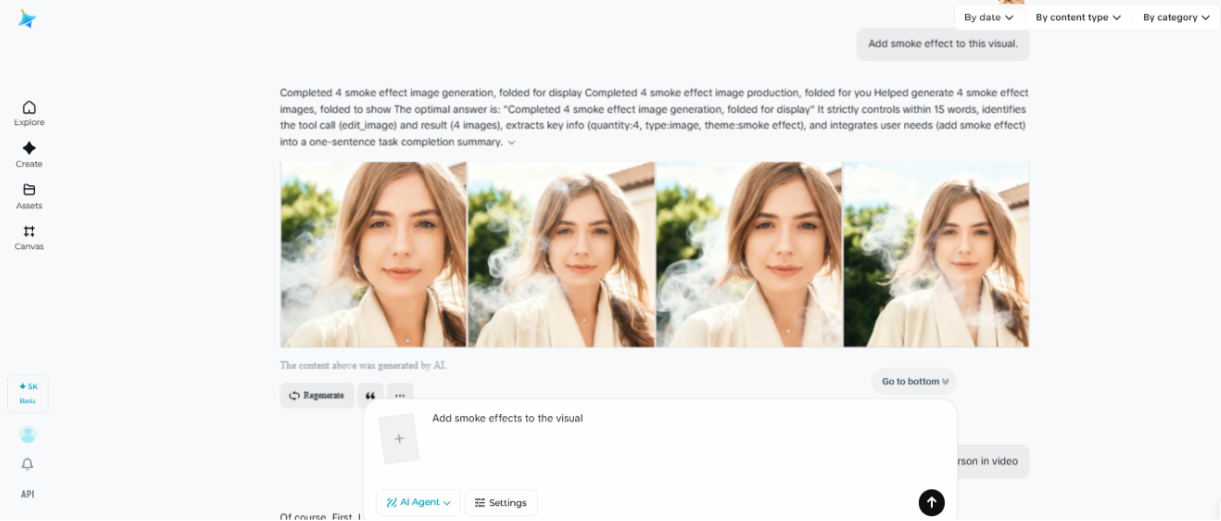Open the By date filter dropdown
The width and height of the screenshot is (1221, 521).
(988, 17)
